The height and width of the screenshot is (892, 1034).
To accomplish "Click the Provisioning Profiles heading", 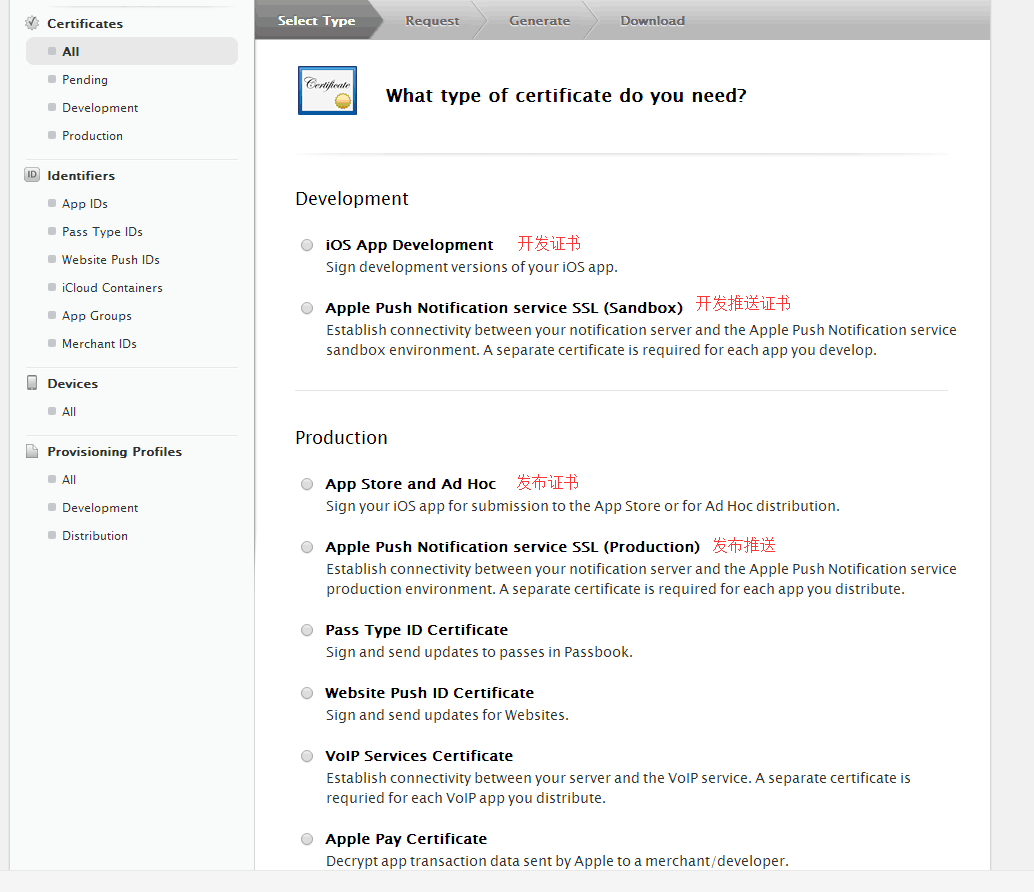I will (x=115, y=452).
